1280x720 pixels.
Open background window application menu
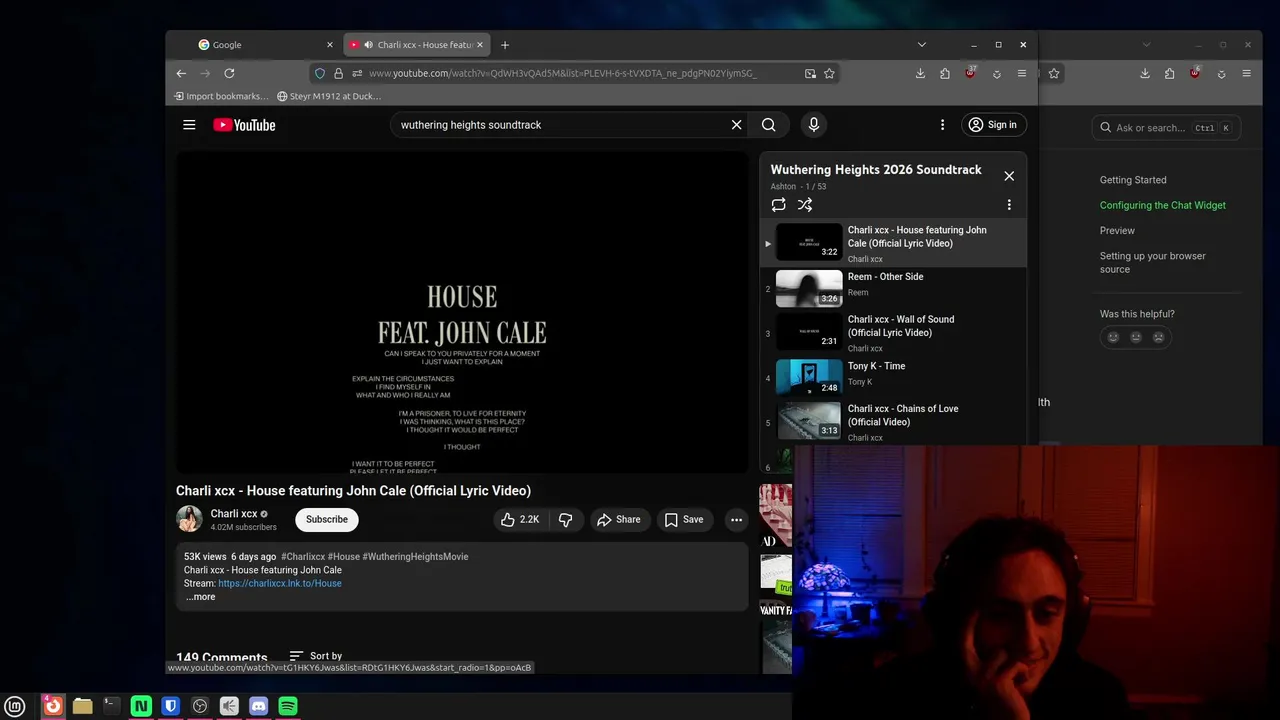pyautogui.click(x=1246, y=73)
